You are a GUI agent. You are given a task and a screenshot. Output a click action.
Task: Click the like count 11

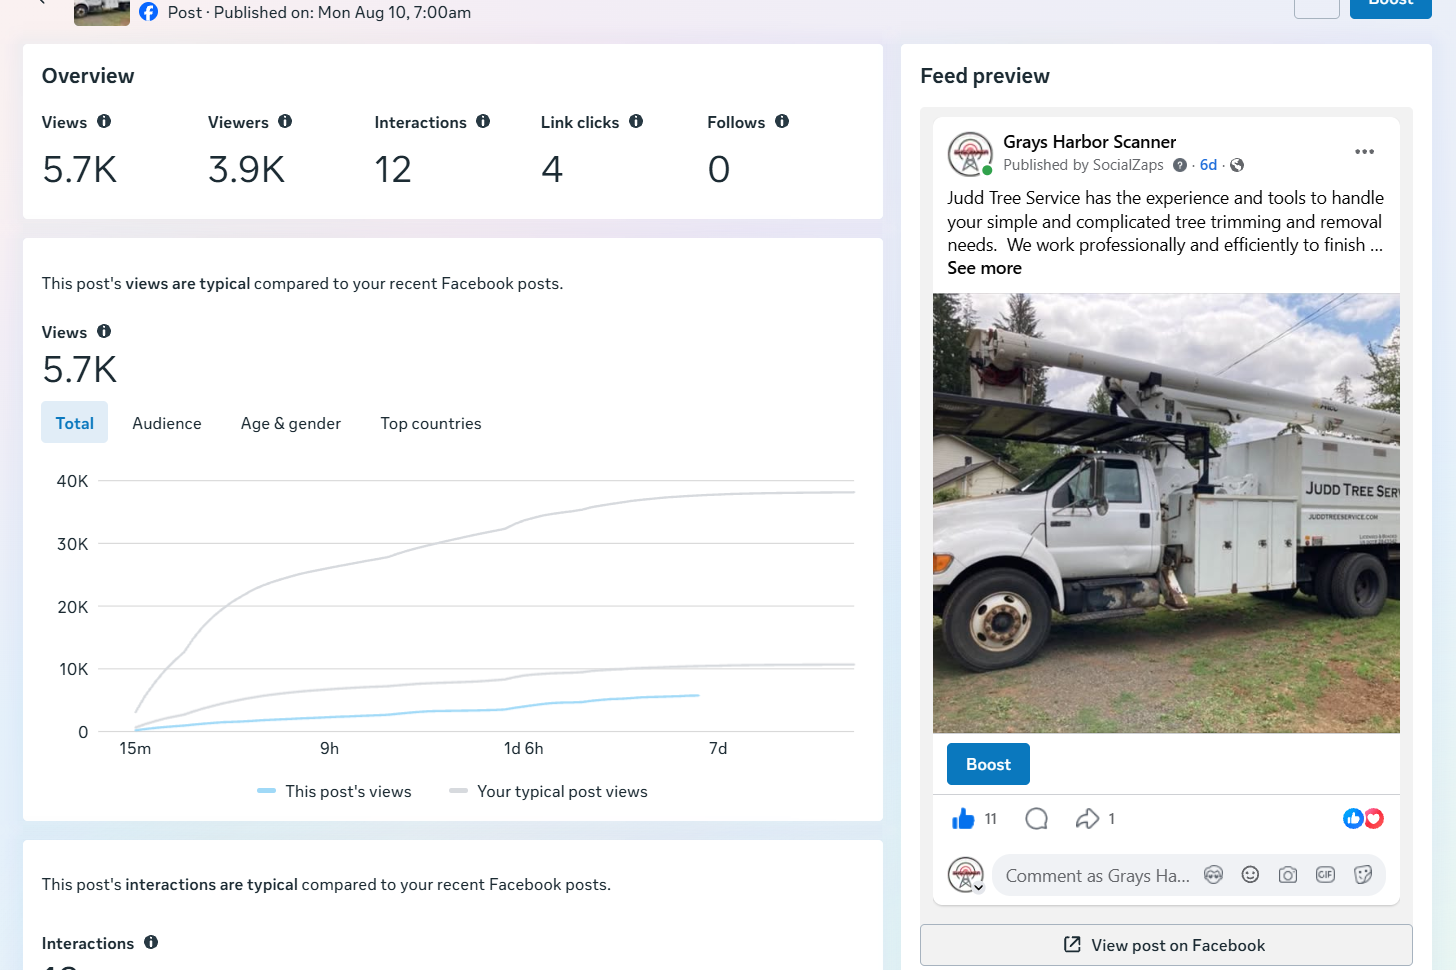point(991,819)
